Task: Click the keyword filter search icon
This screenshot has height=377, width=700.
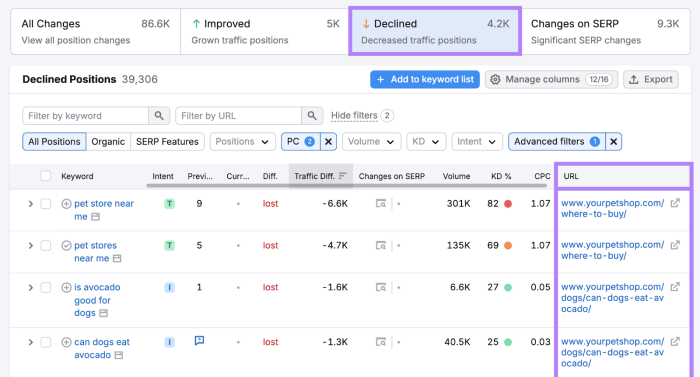Action: pyautogui.click(x=159, y=116)
